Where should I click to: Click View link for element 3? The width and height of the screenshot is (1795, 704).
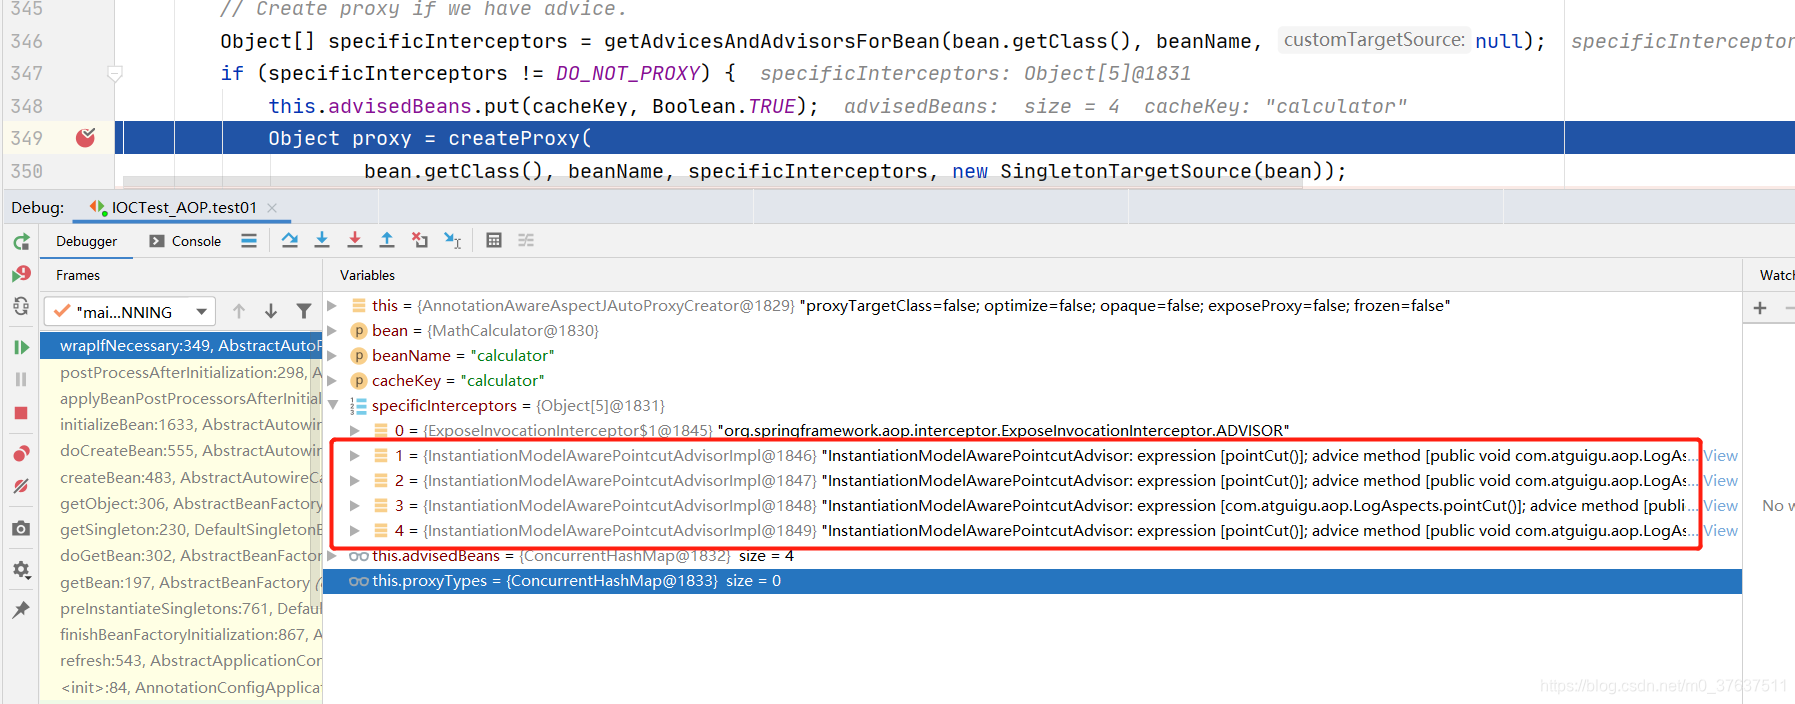click(1721, 505)
